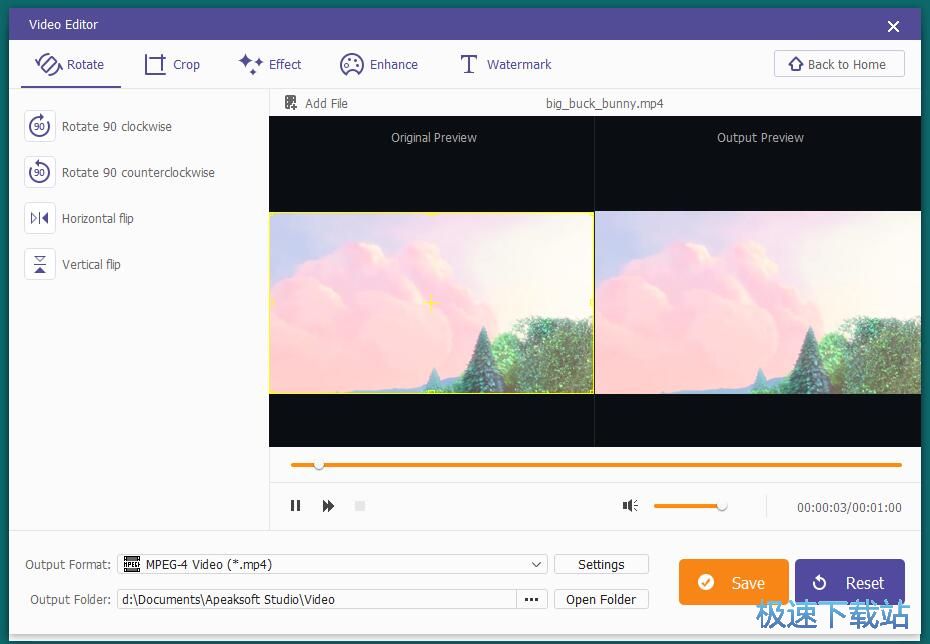Click the Add File text
The width and height of the screenshot is (930, 644).
(x=326, y=103)
